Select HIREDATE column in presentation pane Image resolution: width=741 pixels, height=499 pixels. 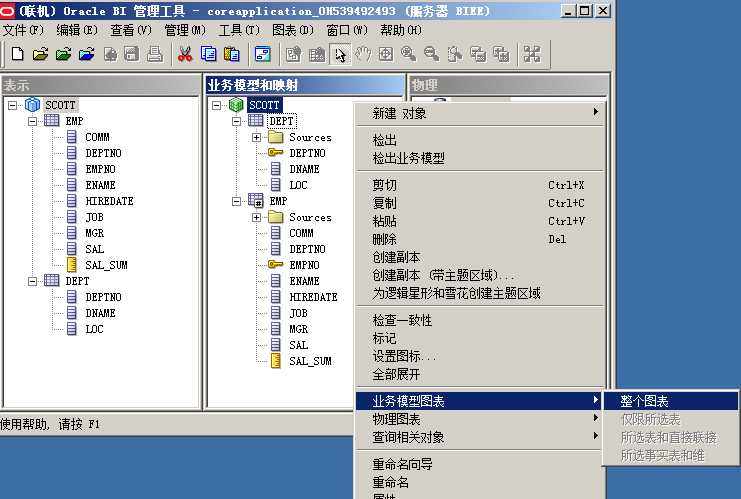tap(109, 201)
